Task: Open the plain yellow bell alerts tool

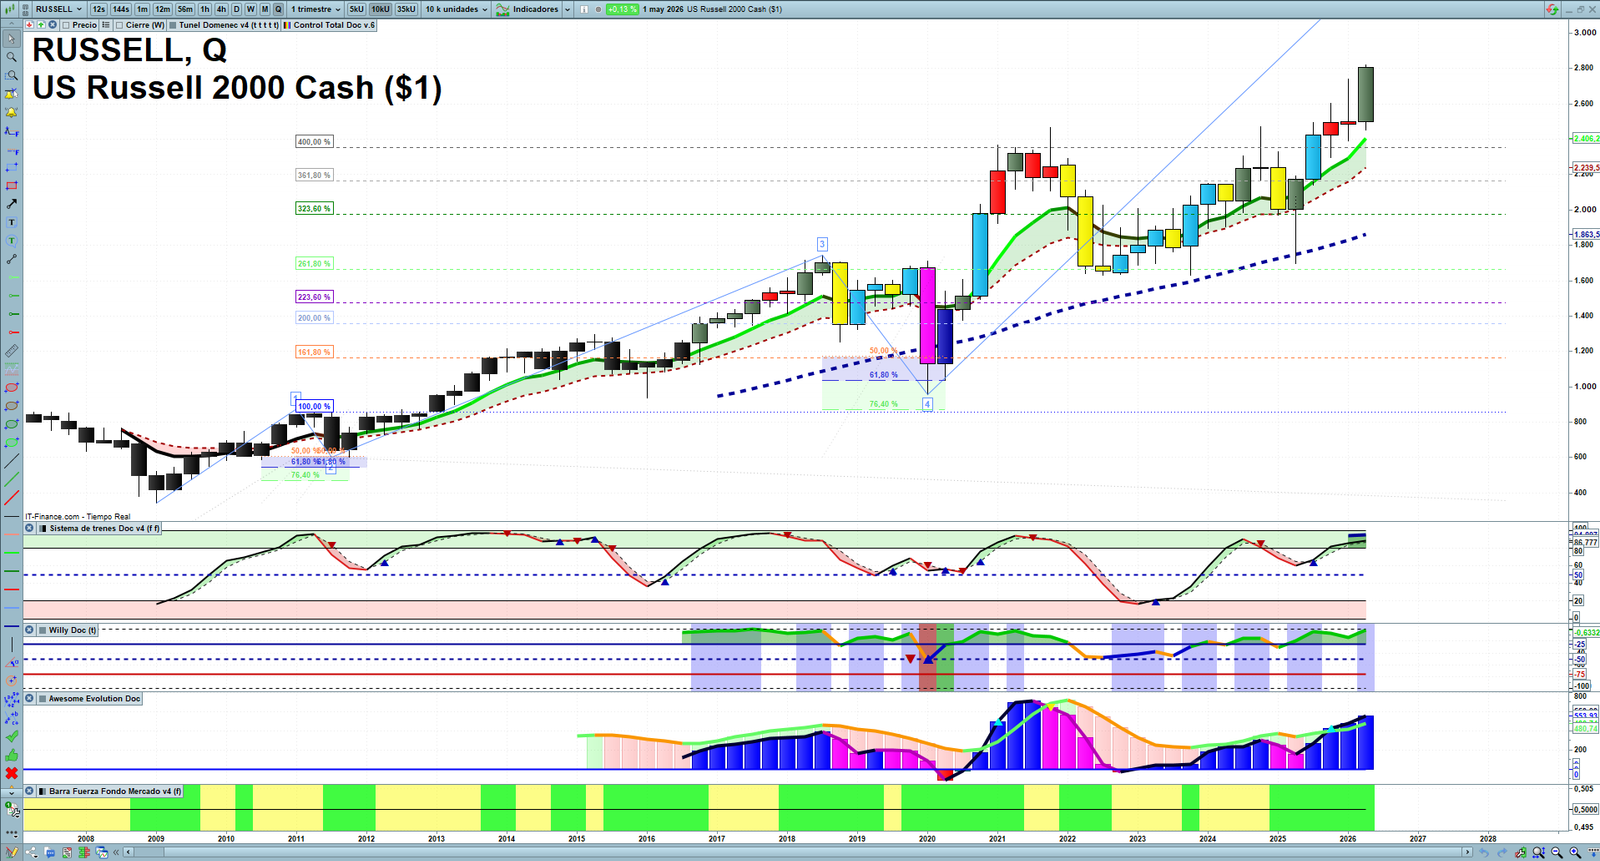Action: 11,112
